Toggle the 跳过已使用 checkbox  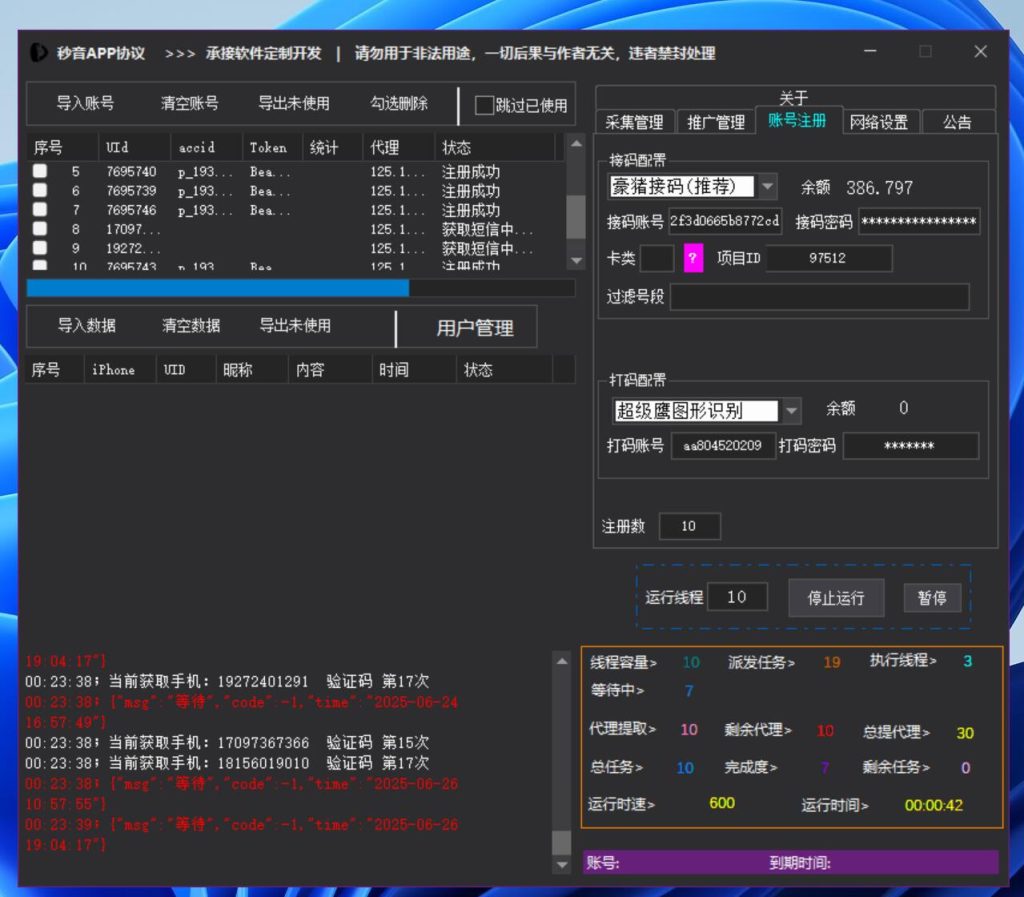[x=485, y=105]
